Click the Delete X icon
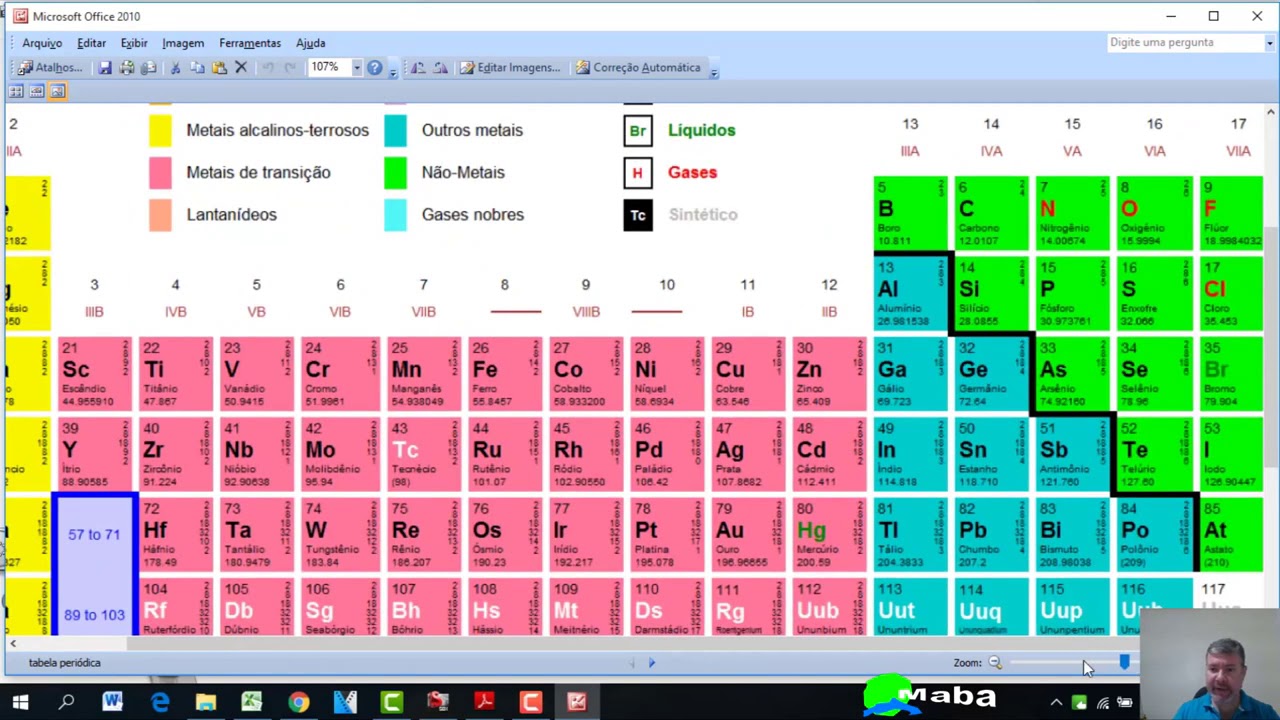Screen dimensions: 1280x720 click(x=241, y=68)
